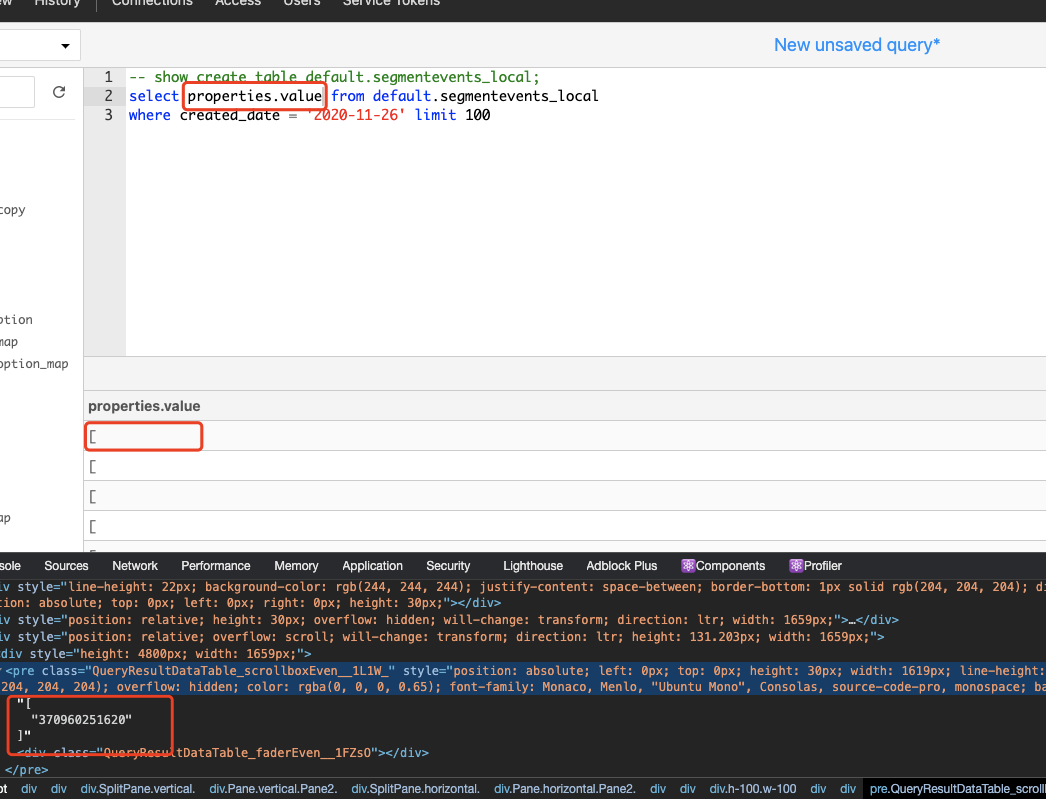Open the React Components panel in DevTools
This screenshot has height=799, width=1046.
click(x=723, y=565)
